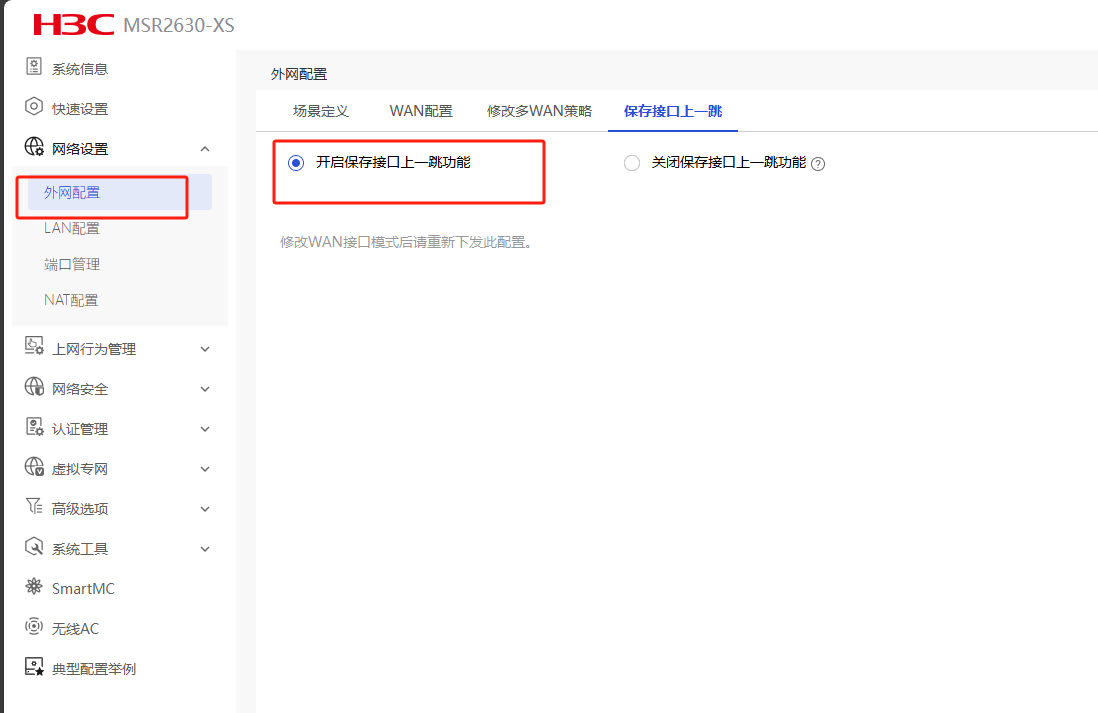The height and width of the screenshot is (713, 1098).
Task: Click the help icon beside 关闭保存接口上一跳功能
Action: tap(818, 163)
